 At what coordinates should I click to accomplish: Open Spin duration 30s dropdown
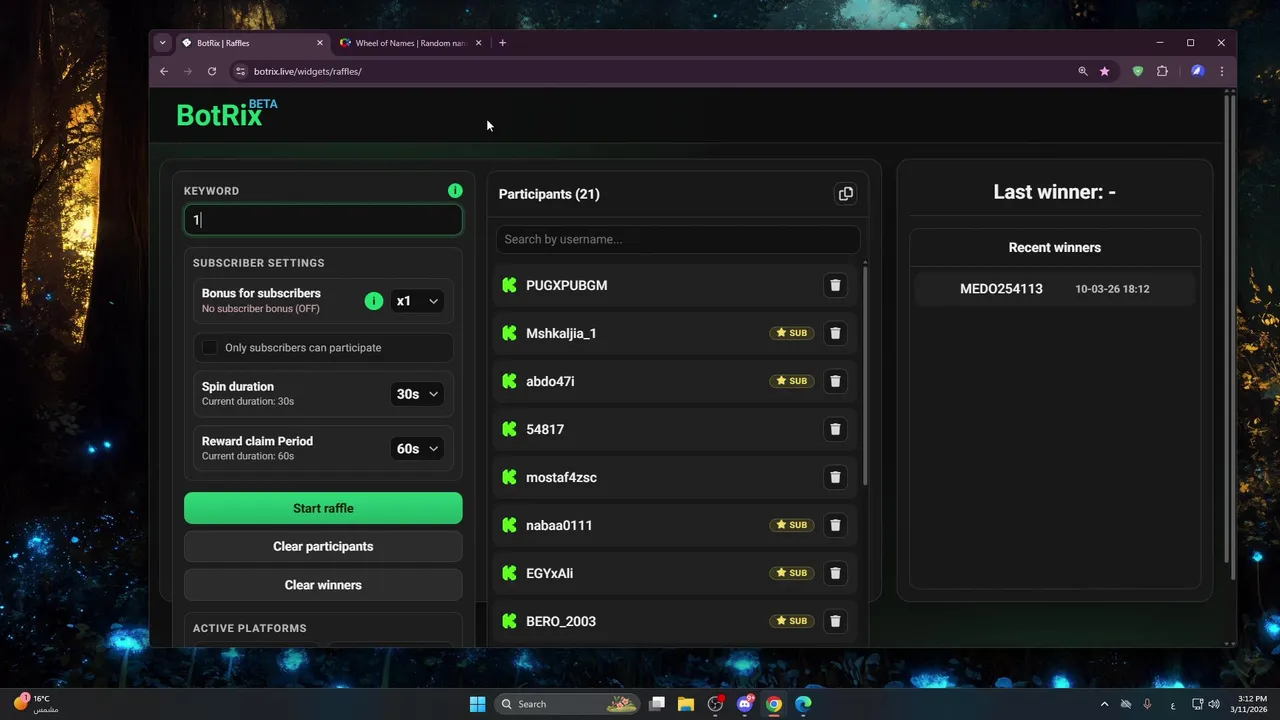pyautogui.click(x=417, y=394)
